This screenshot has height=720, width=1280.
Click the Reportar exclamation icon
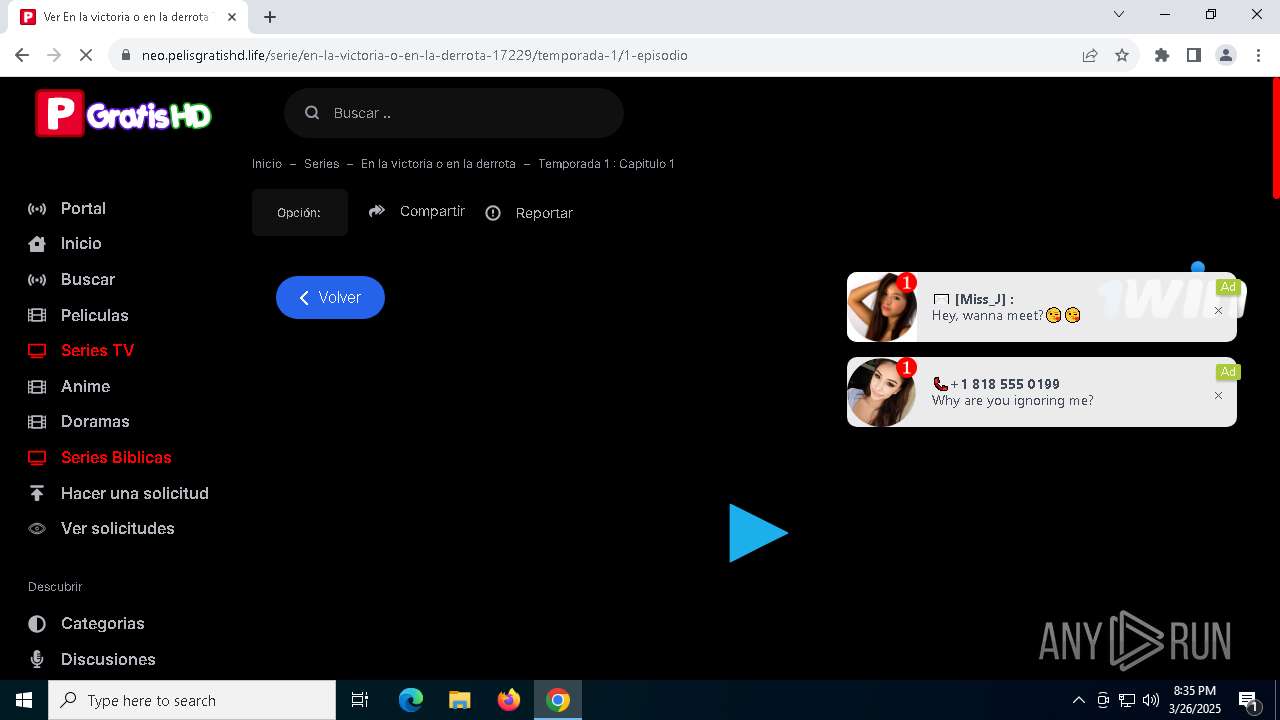[x=493, y=213]
